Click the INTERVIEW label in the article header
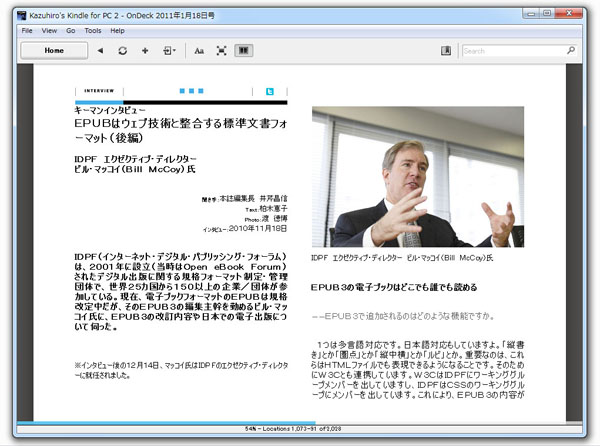600x446 pixels. coord(99,91)
